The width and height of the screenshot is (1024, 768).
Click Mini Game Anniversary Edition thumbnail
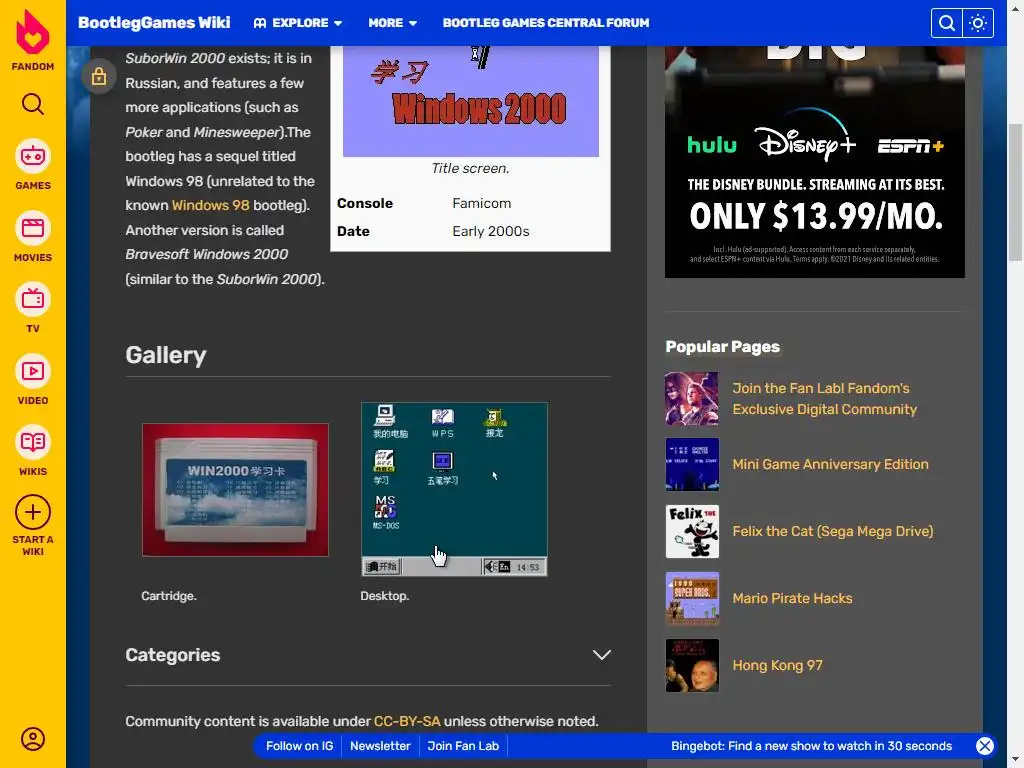coord(692,464)
